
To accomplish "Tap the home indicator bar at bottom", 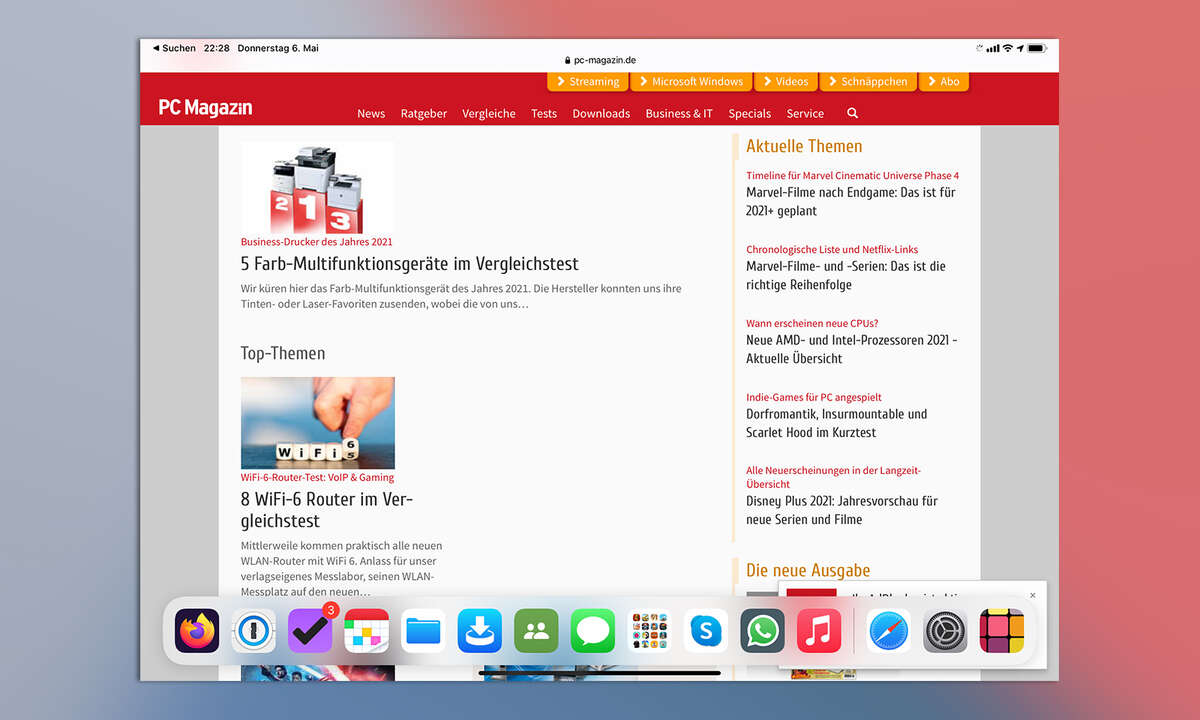I will pos(600,673).
